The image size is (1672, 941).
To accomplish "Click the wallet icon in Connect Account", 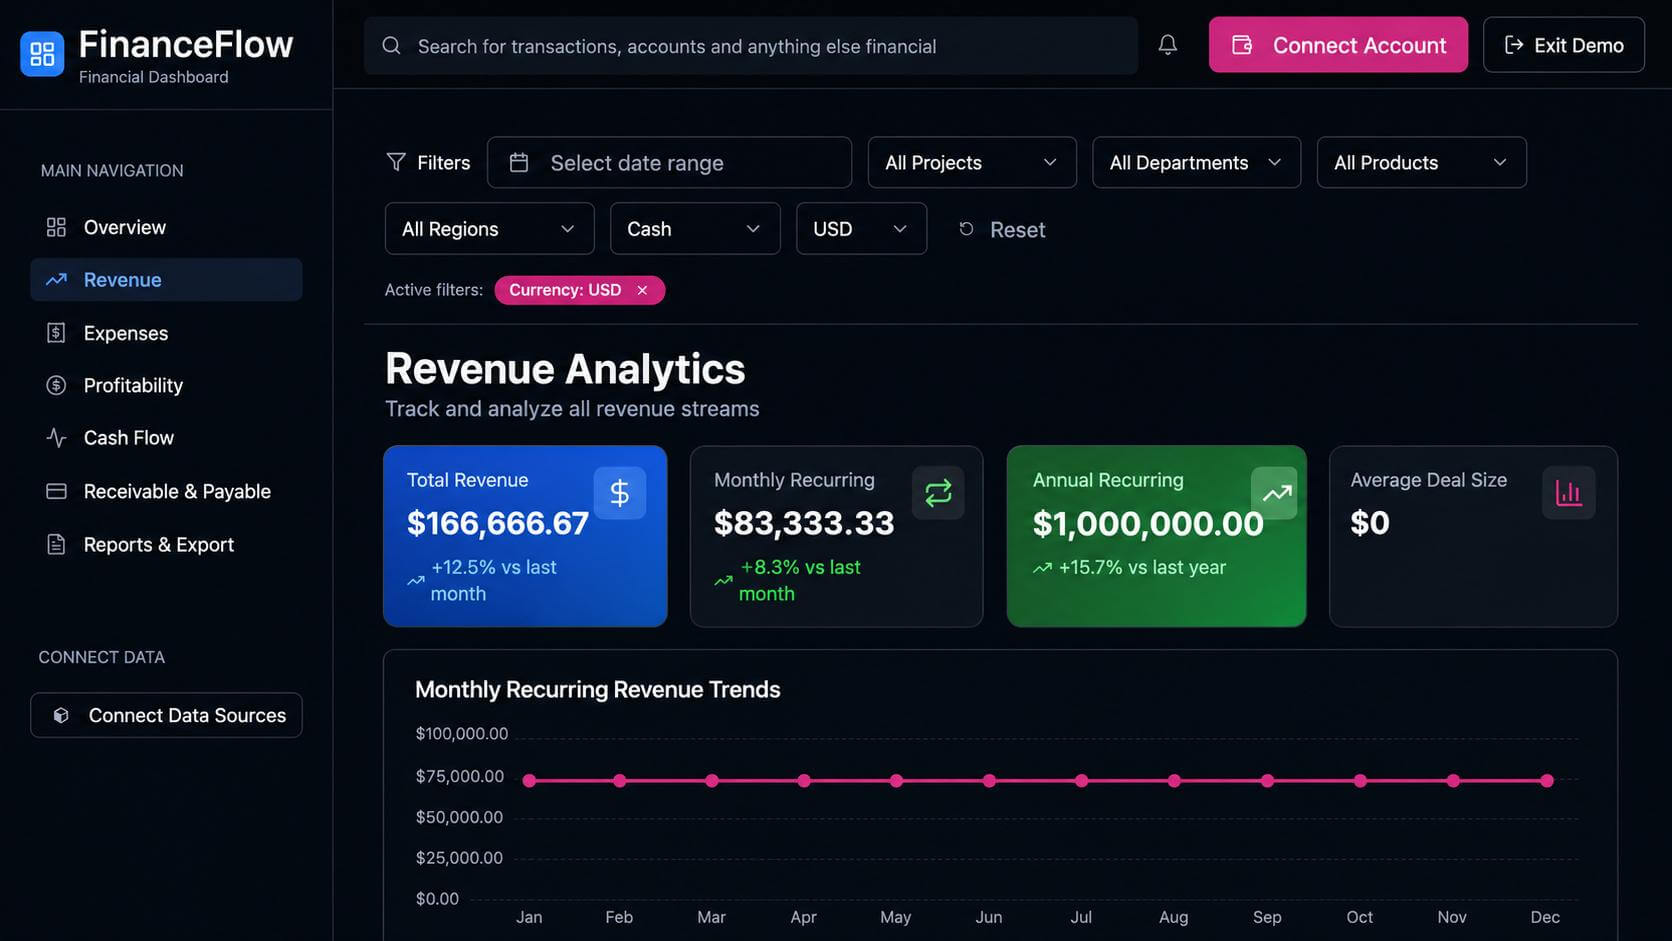I will (x=1242, y=45).
